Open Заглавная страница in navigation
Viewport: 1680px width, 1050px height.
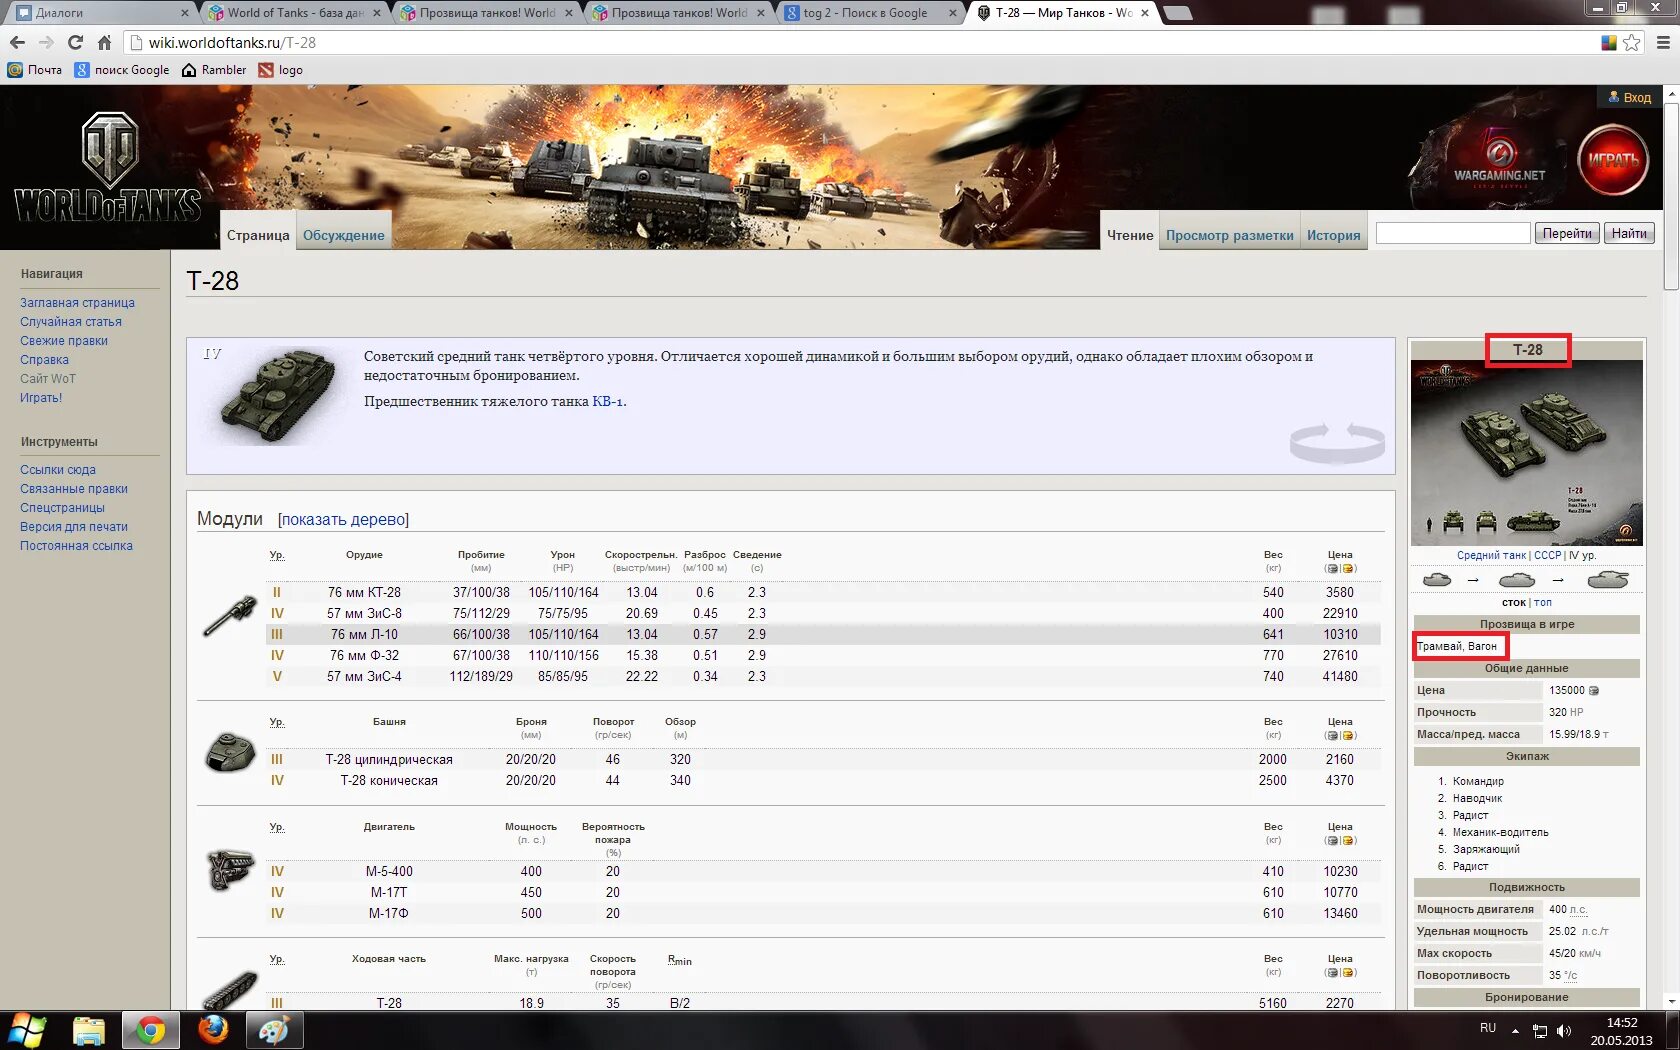77,302
